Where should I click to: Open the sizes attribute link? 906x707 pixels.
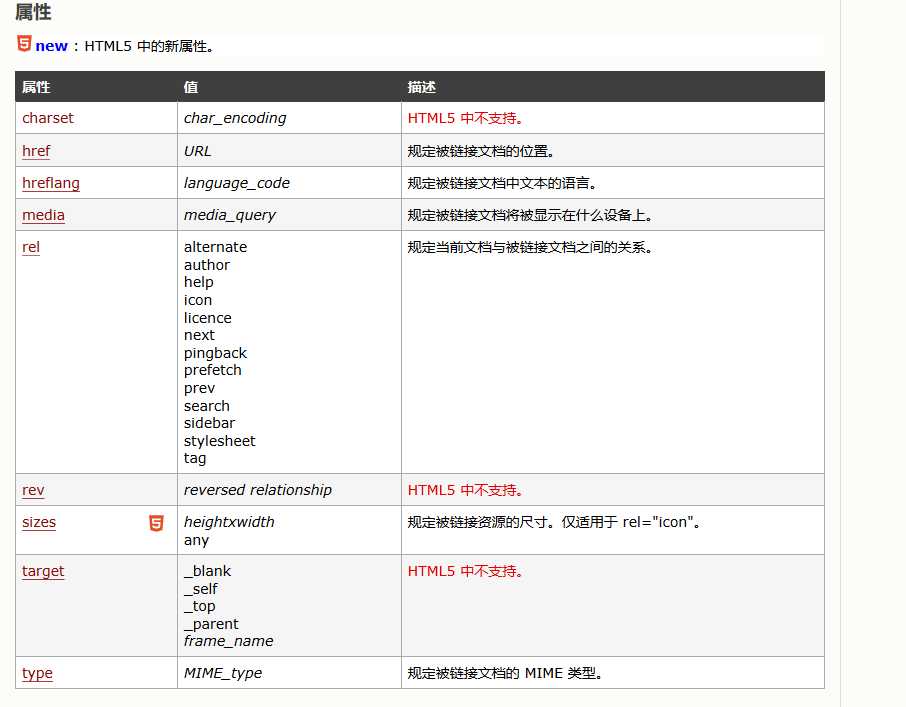(x=39, y=522)
